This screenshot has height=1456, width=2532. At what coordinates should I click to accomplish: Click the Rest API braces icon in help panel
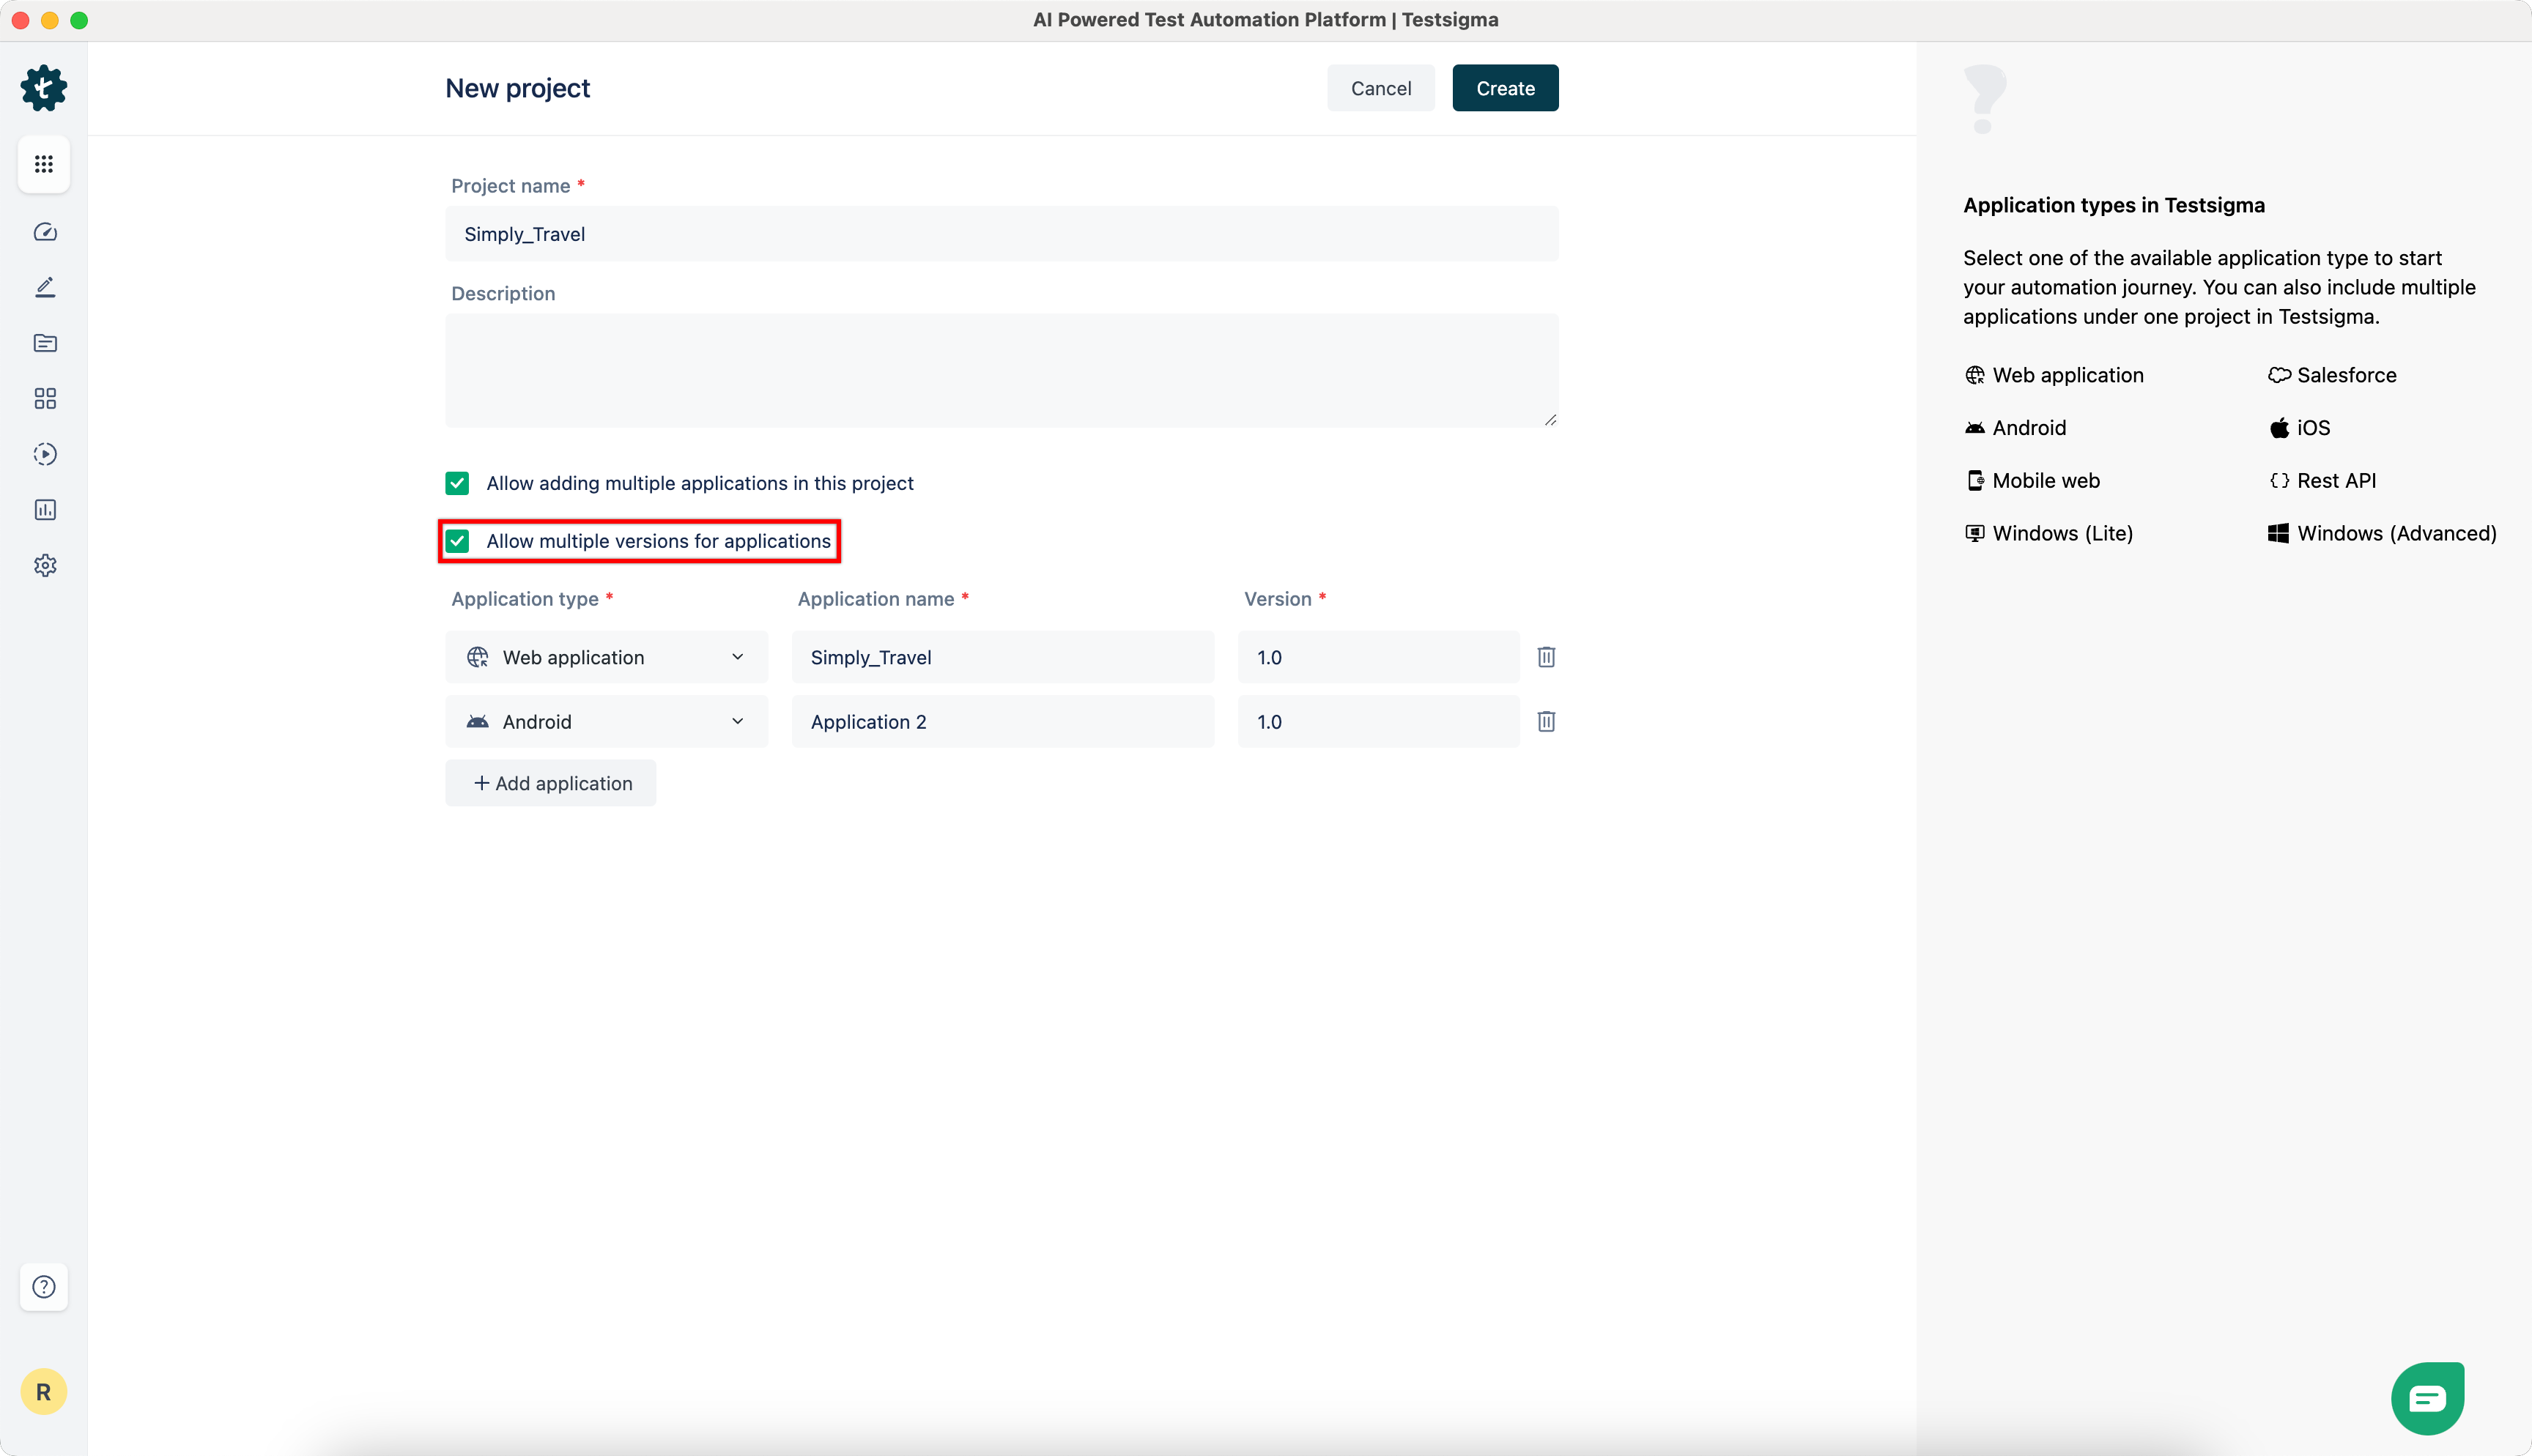click(x=2279, y=481)
